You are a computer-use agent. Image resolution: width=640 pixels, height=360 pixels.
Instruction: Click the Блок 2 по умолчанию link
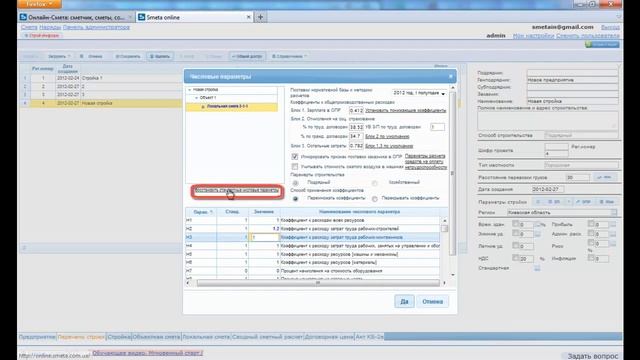pyautogui.click(x=387, y=137)
